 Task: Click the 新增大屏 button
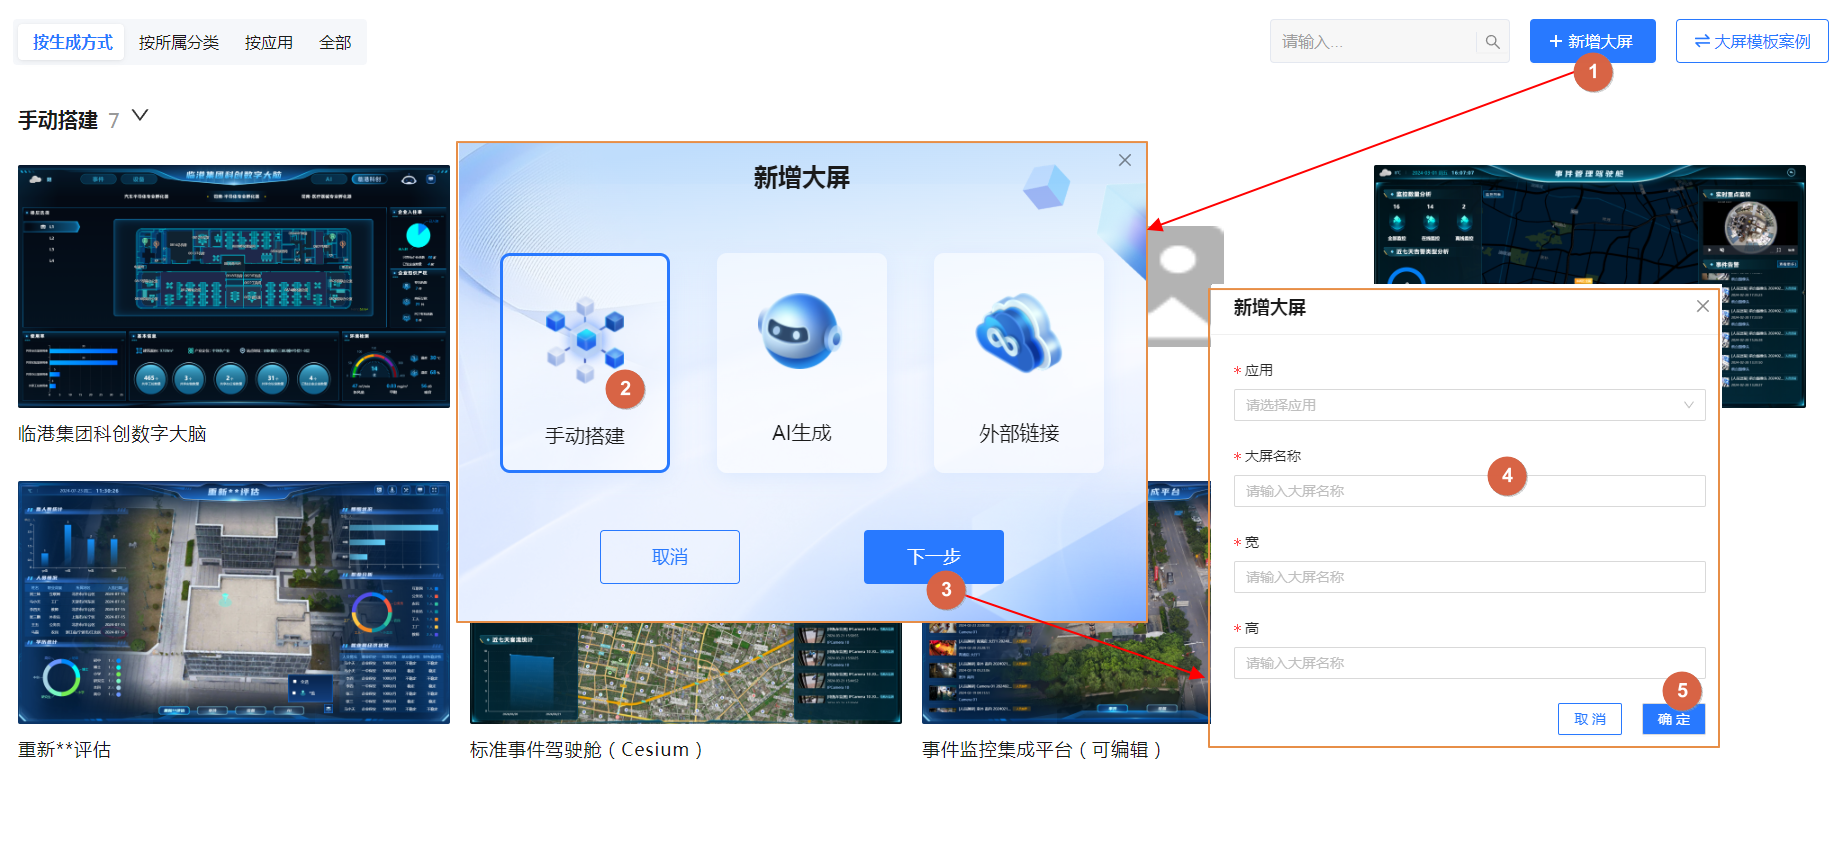1591,41
